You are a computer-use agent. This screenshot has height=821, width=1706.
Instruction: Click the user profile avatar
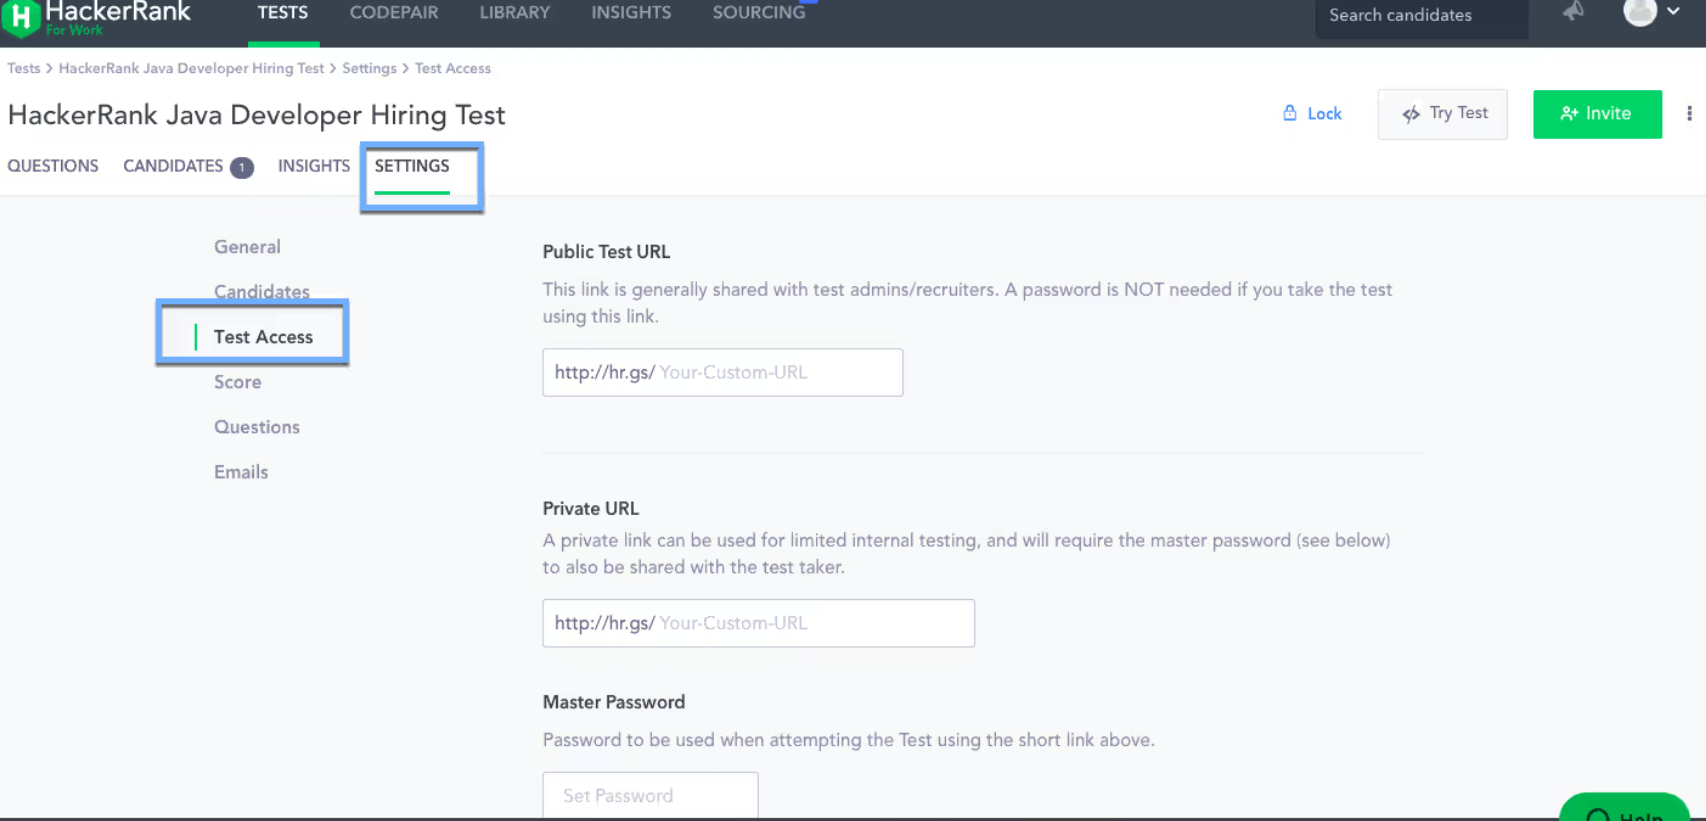tap(1640, 12)
